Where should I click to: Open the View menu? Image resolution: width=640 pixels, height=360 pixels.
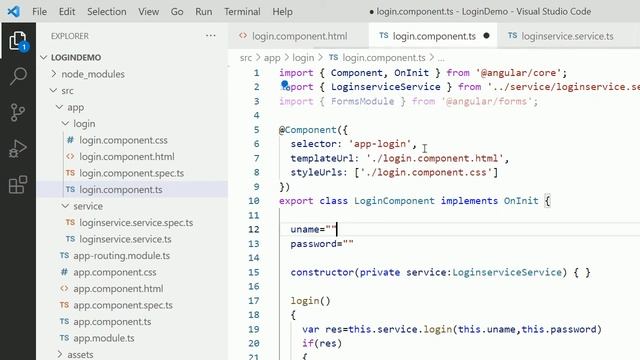149,11
